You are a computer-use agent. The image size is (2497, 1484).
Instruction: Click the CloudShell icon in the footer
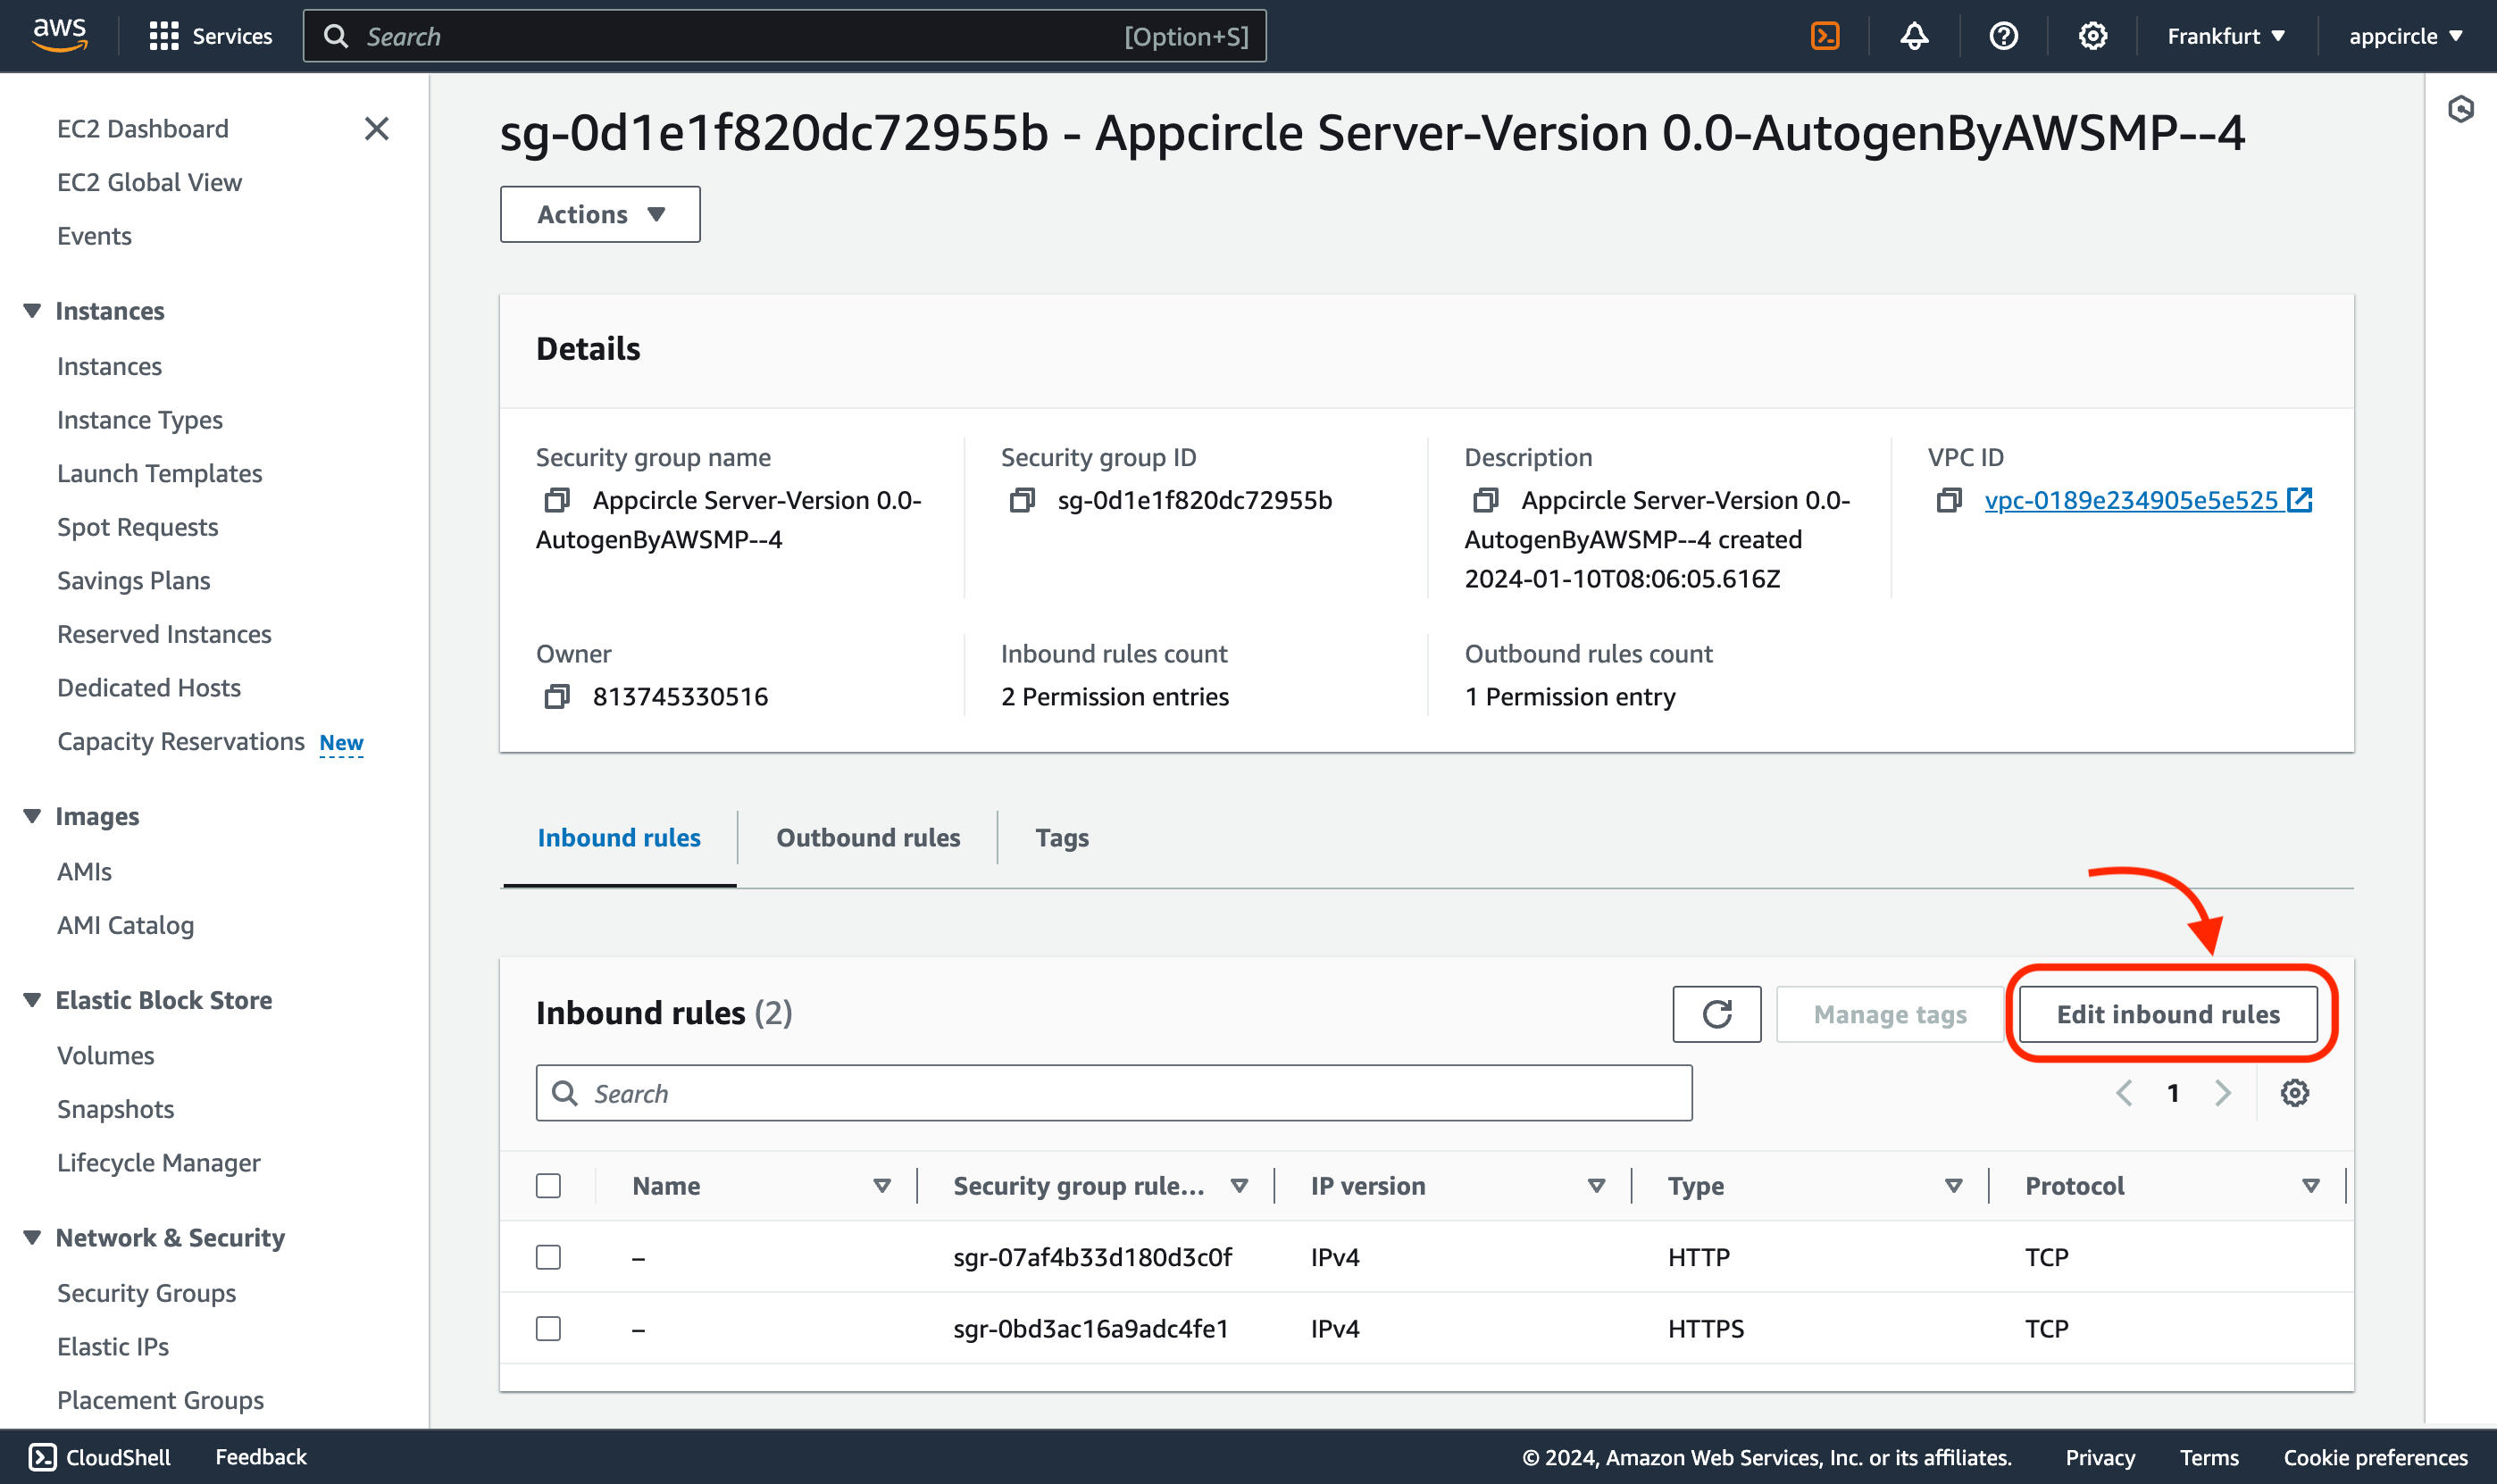(x=42, y=1457)
